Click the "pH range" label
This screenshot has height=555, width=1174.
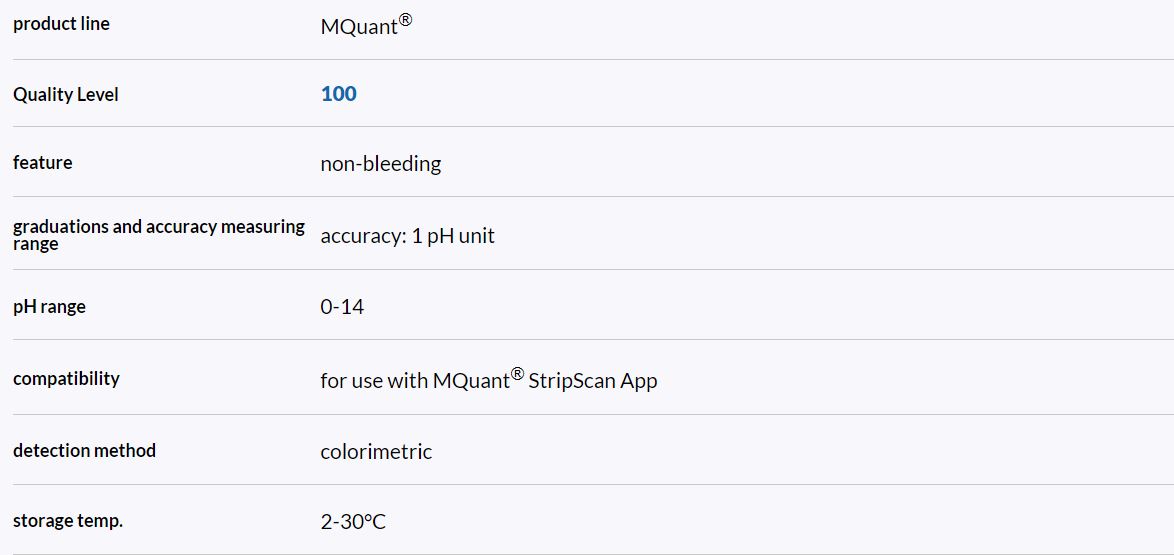click(x=49, y=307)
